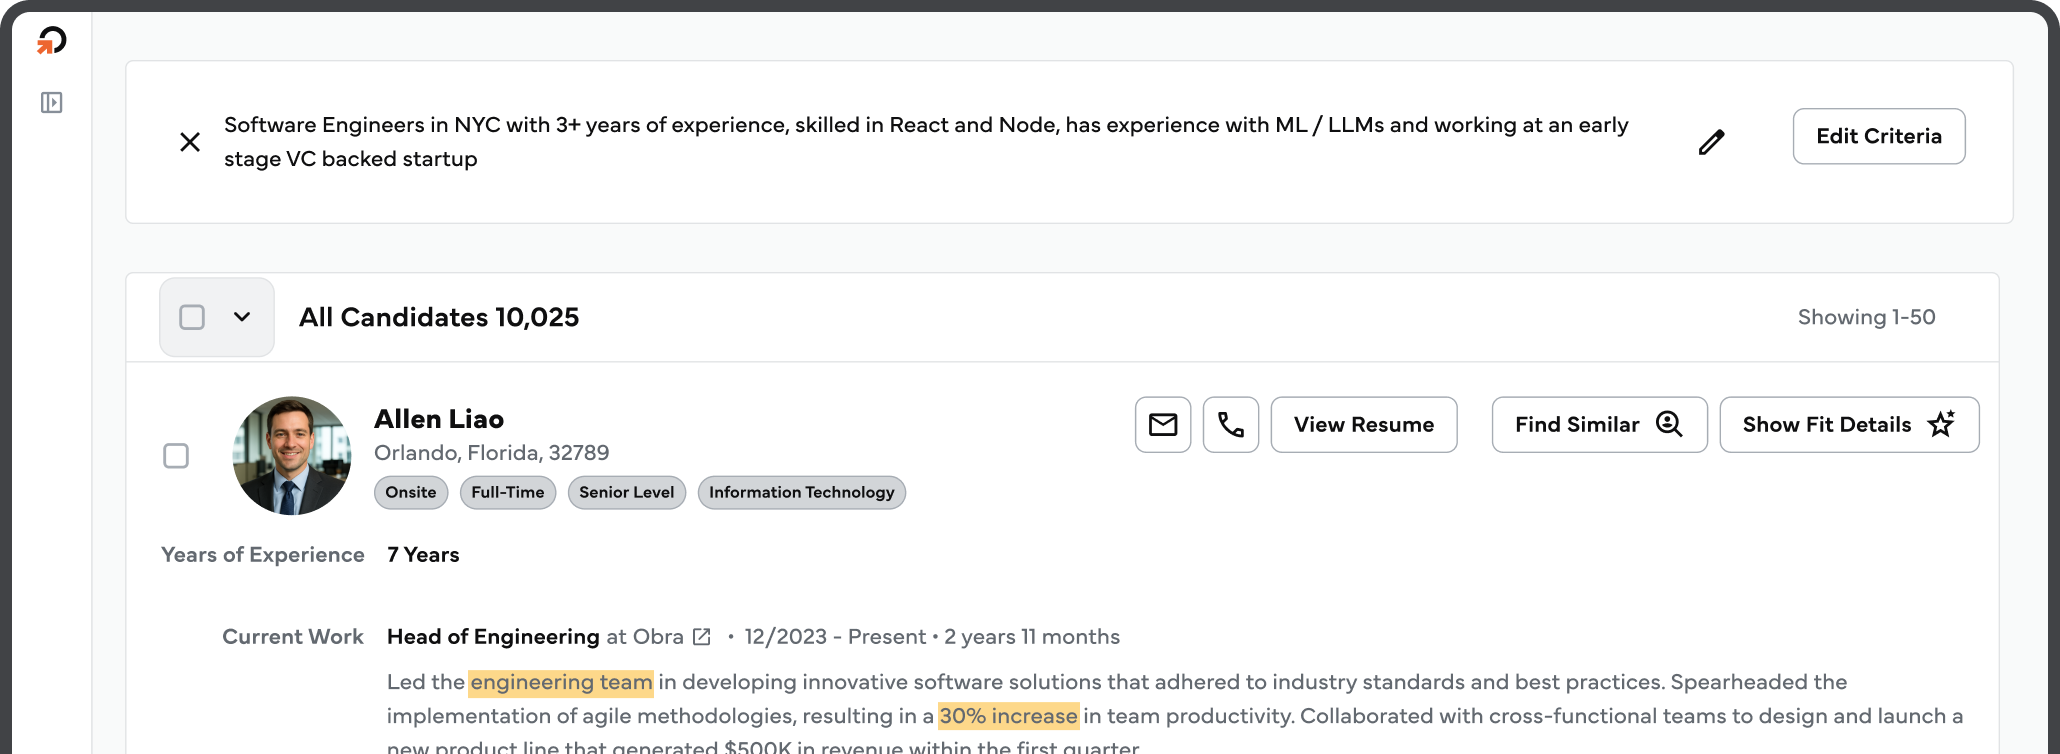Click the pencil edit icon
Viewport: 2060px width, 754px height.
point(1711,142)
